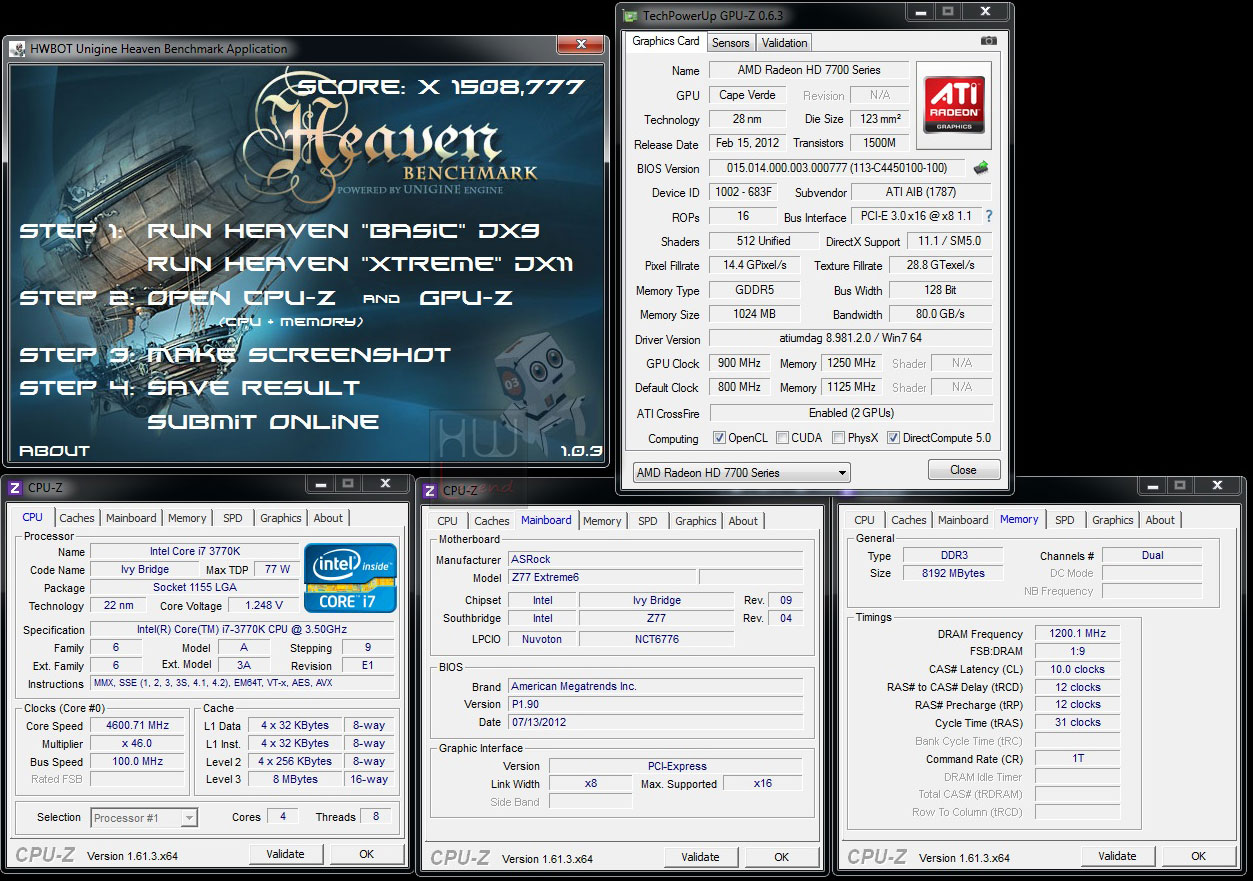
Task: Click OK in the memory timings CPU-Z window
Action: tap(1198, 856)
